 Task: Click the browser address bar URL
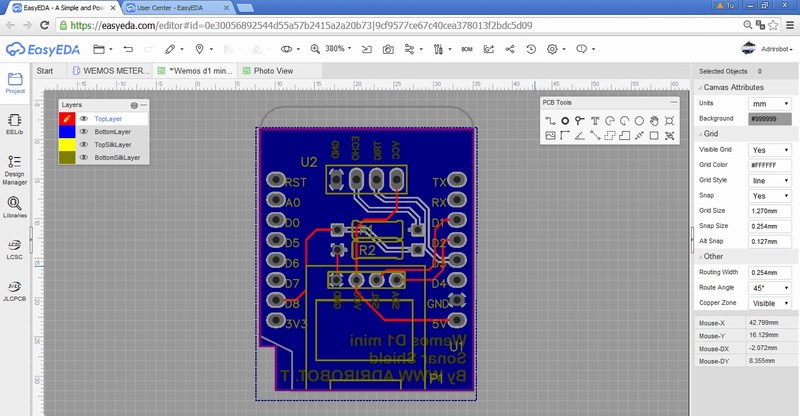[301, 26]
